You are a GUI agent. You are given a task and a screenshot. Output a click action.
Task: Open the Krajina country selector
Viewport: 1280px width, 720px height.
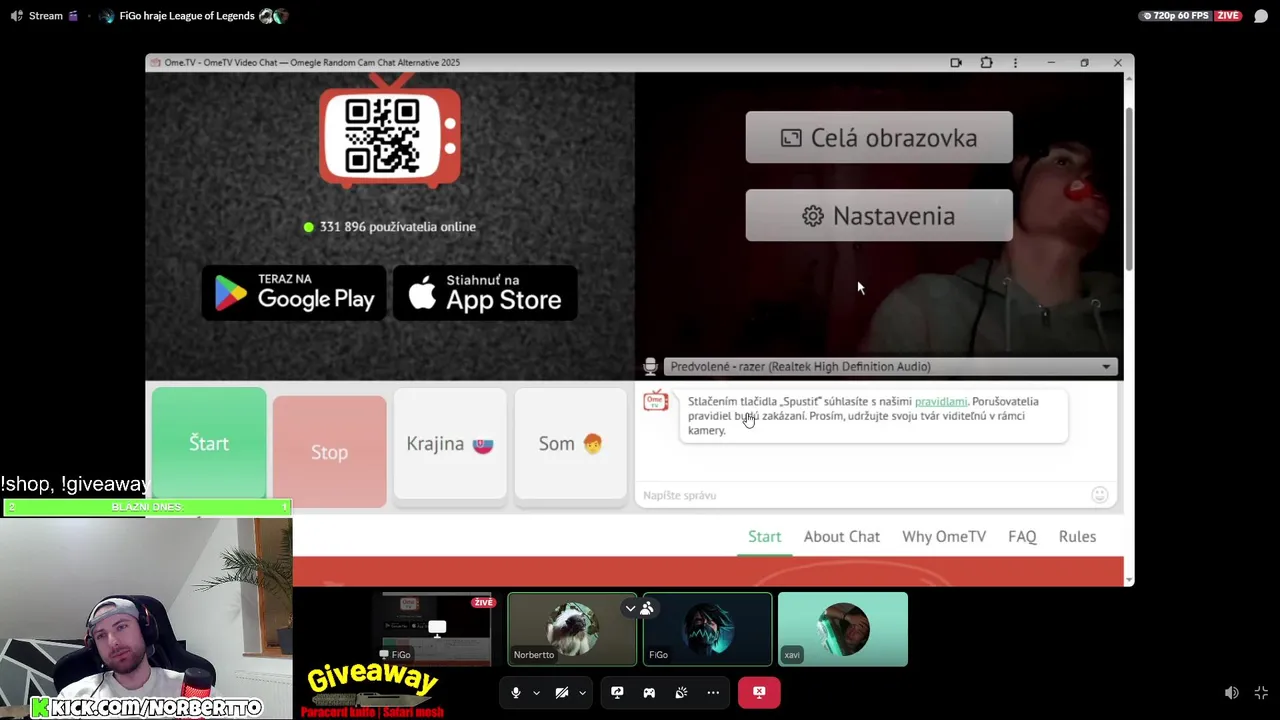tap(450, 444)
